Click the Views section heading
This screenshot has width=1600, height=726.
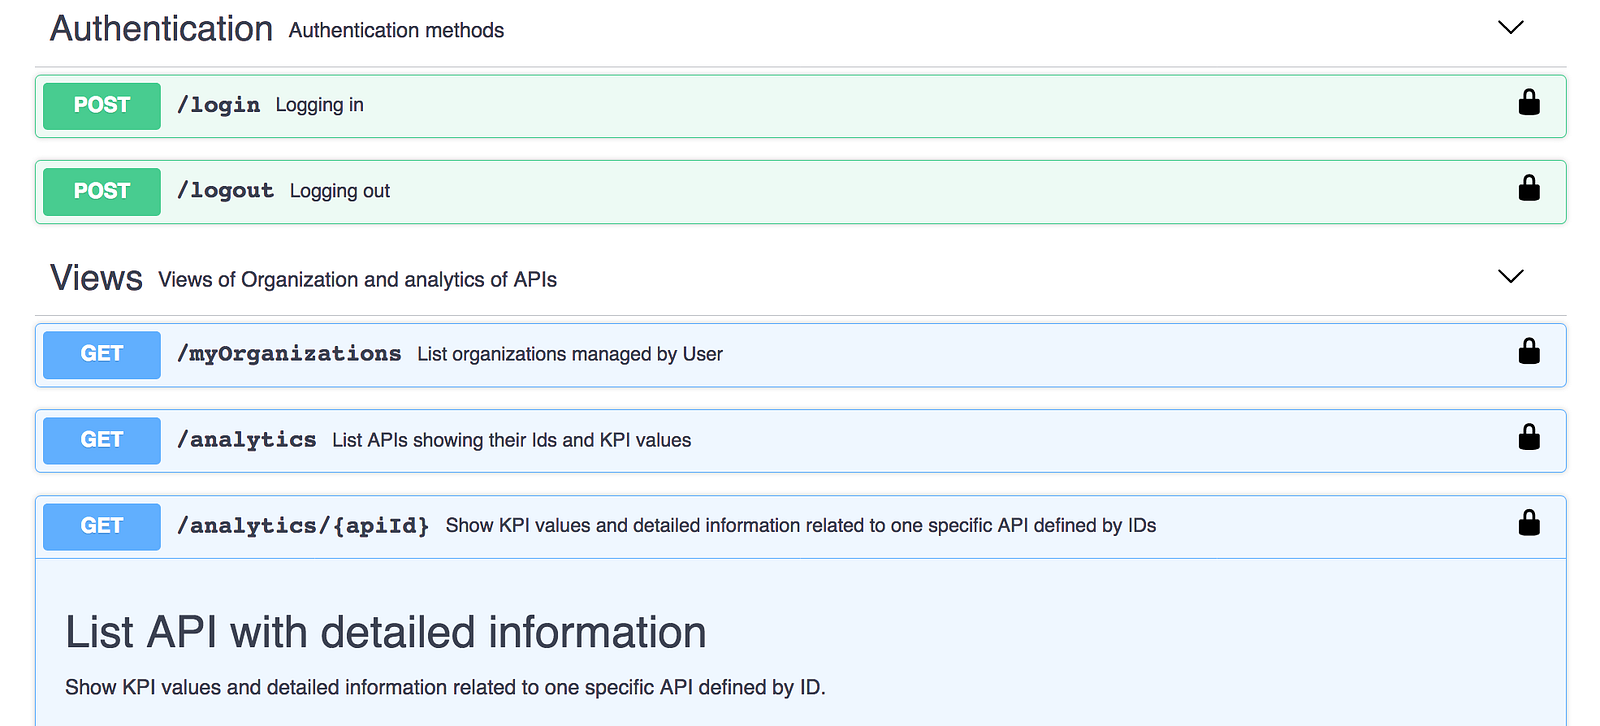(96, 278)
